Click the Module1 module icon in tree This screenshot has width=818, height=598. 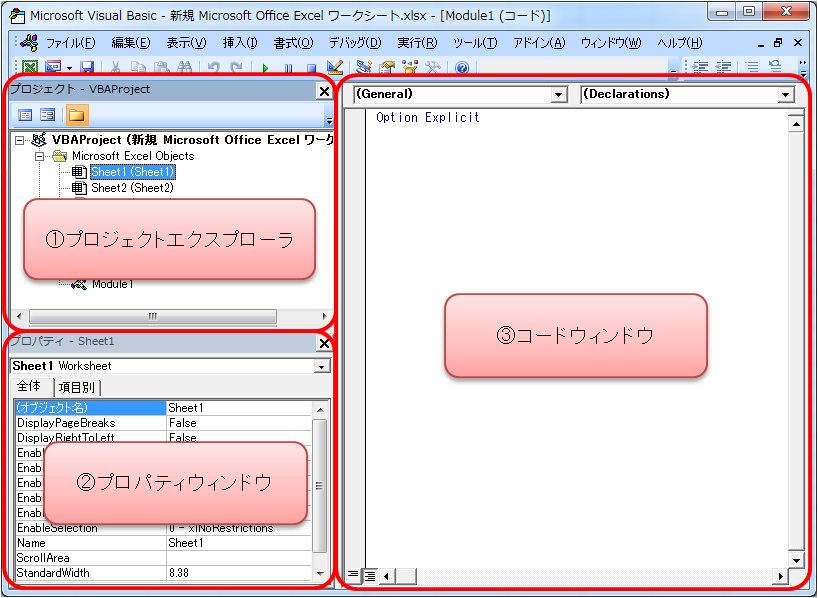(79, 284)
